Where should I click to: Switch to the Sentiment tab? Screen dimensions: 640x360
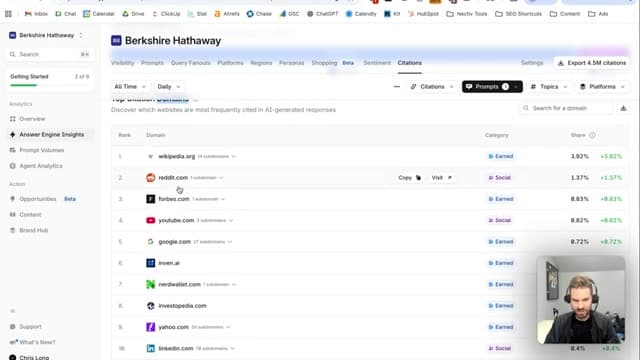(x=377, y=63)
